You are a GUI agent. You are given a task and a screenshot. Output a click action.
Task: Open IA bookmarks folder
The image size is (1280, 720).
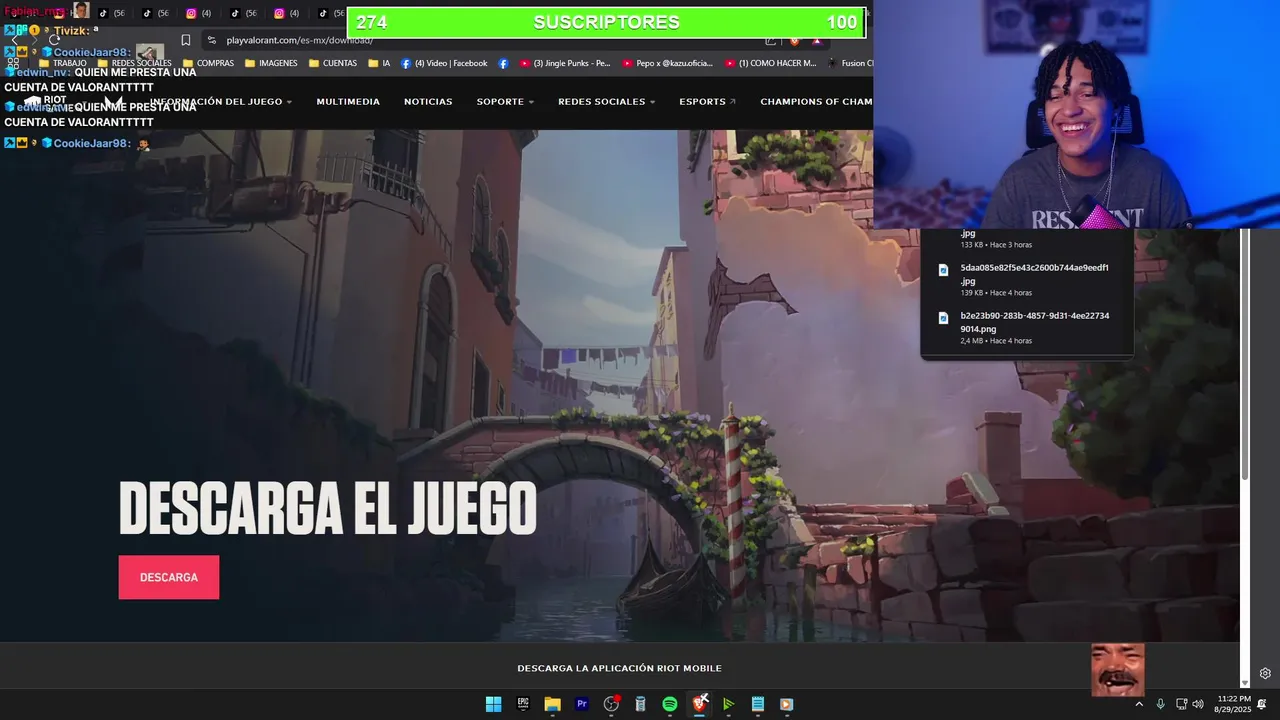tap(379, 63)
